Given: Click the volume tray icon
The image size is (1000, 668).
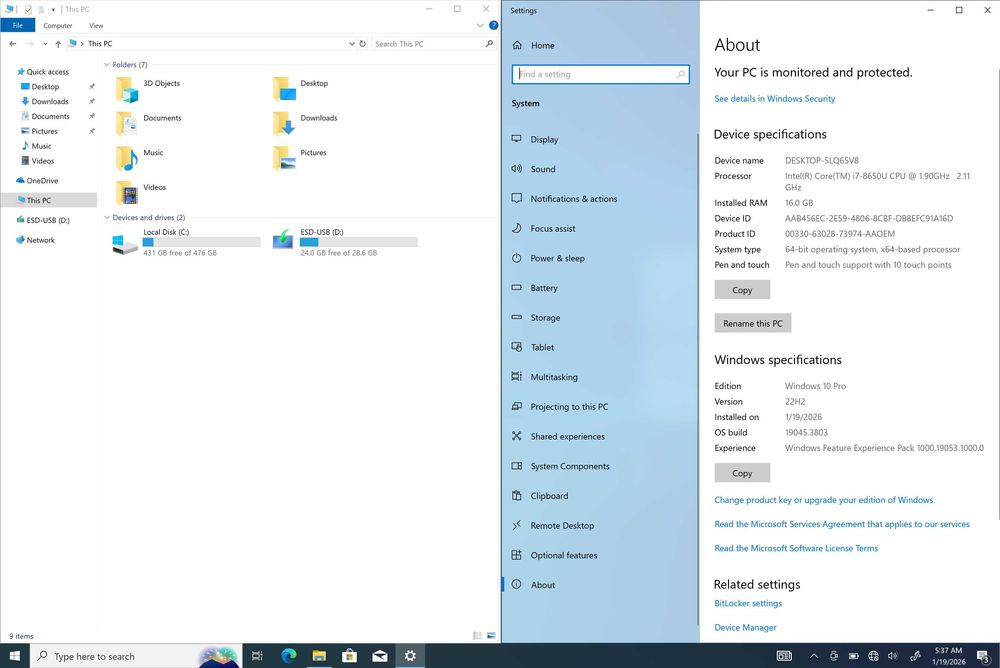Looking at the screenshot, I should point(893,656).
